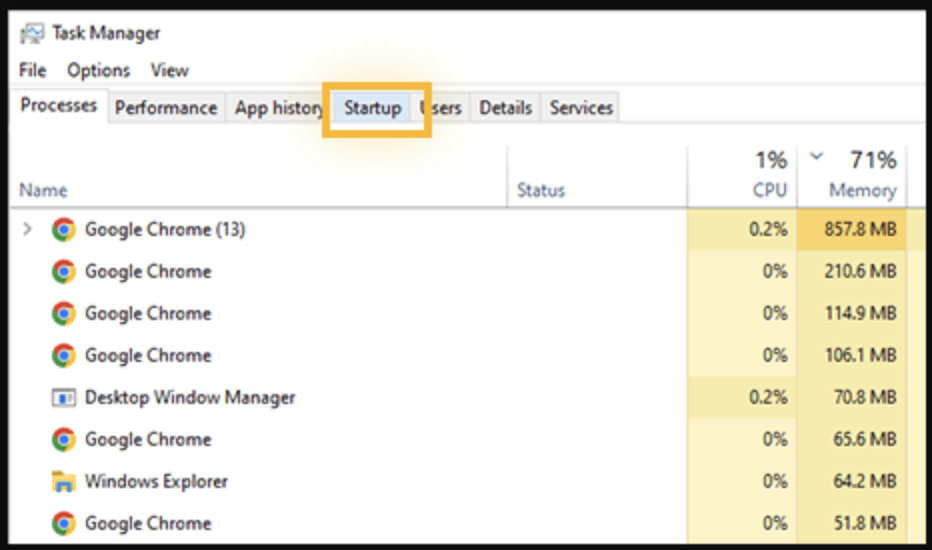Screen dimensions: 932x550
Task: Click the 70.8 MB memory cell
Action: tap(852, 397)
